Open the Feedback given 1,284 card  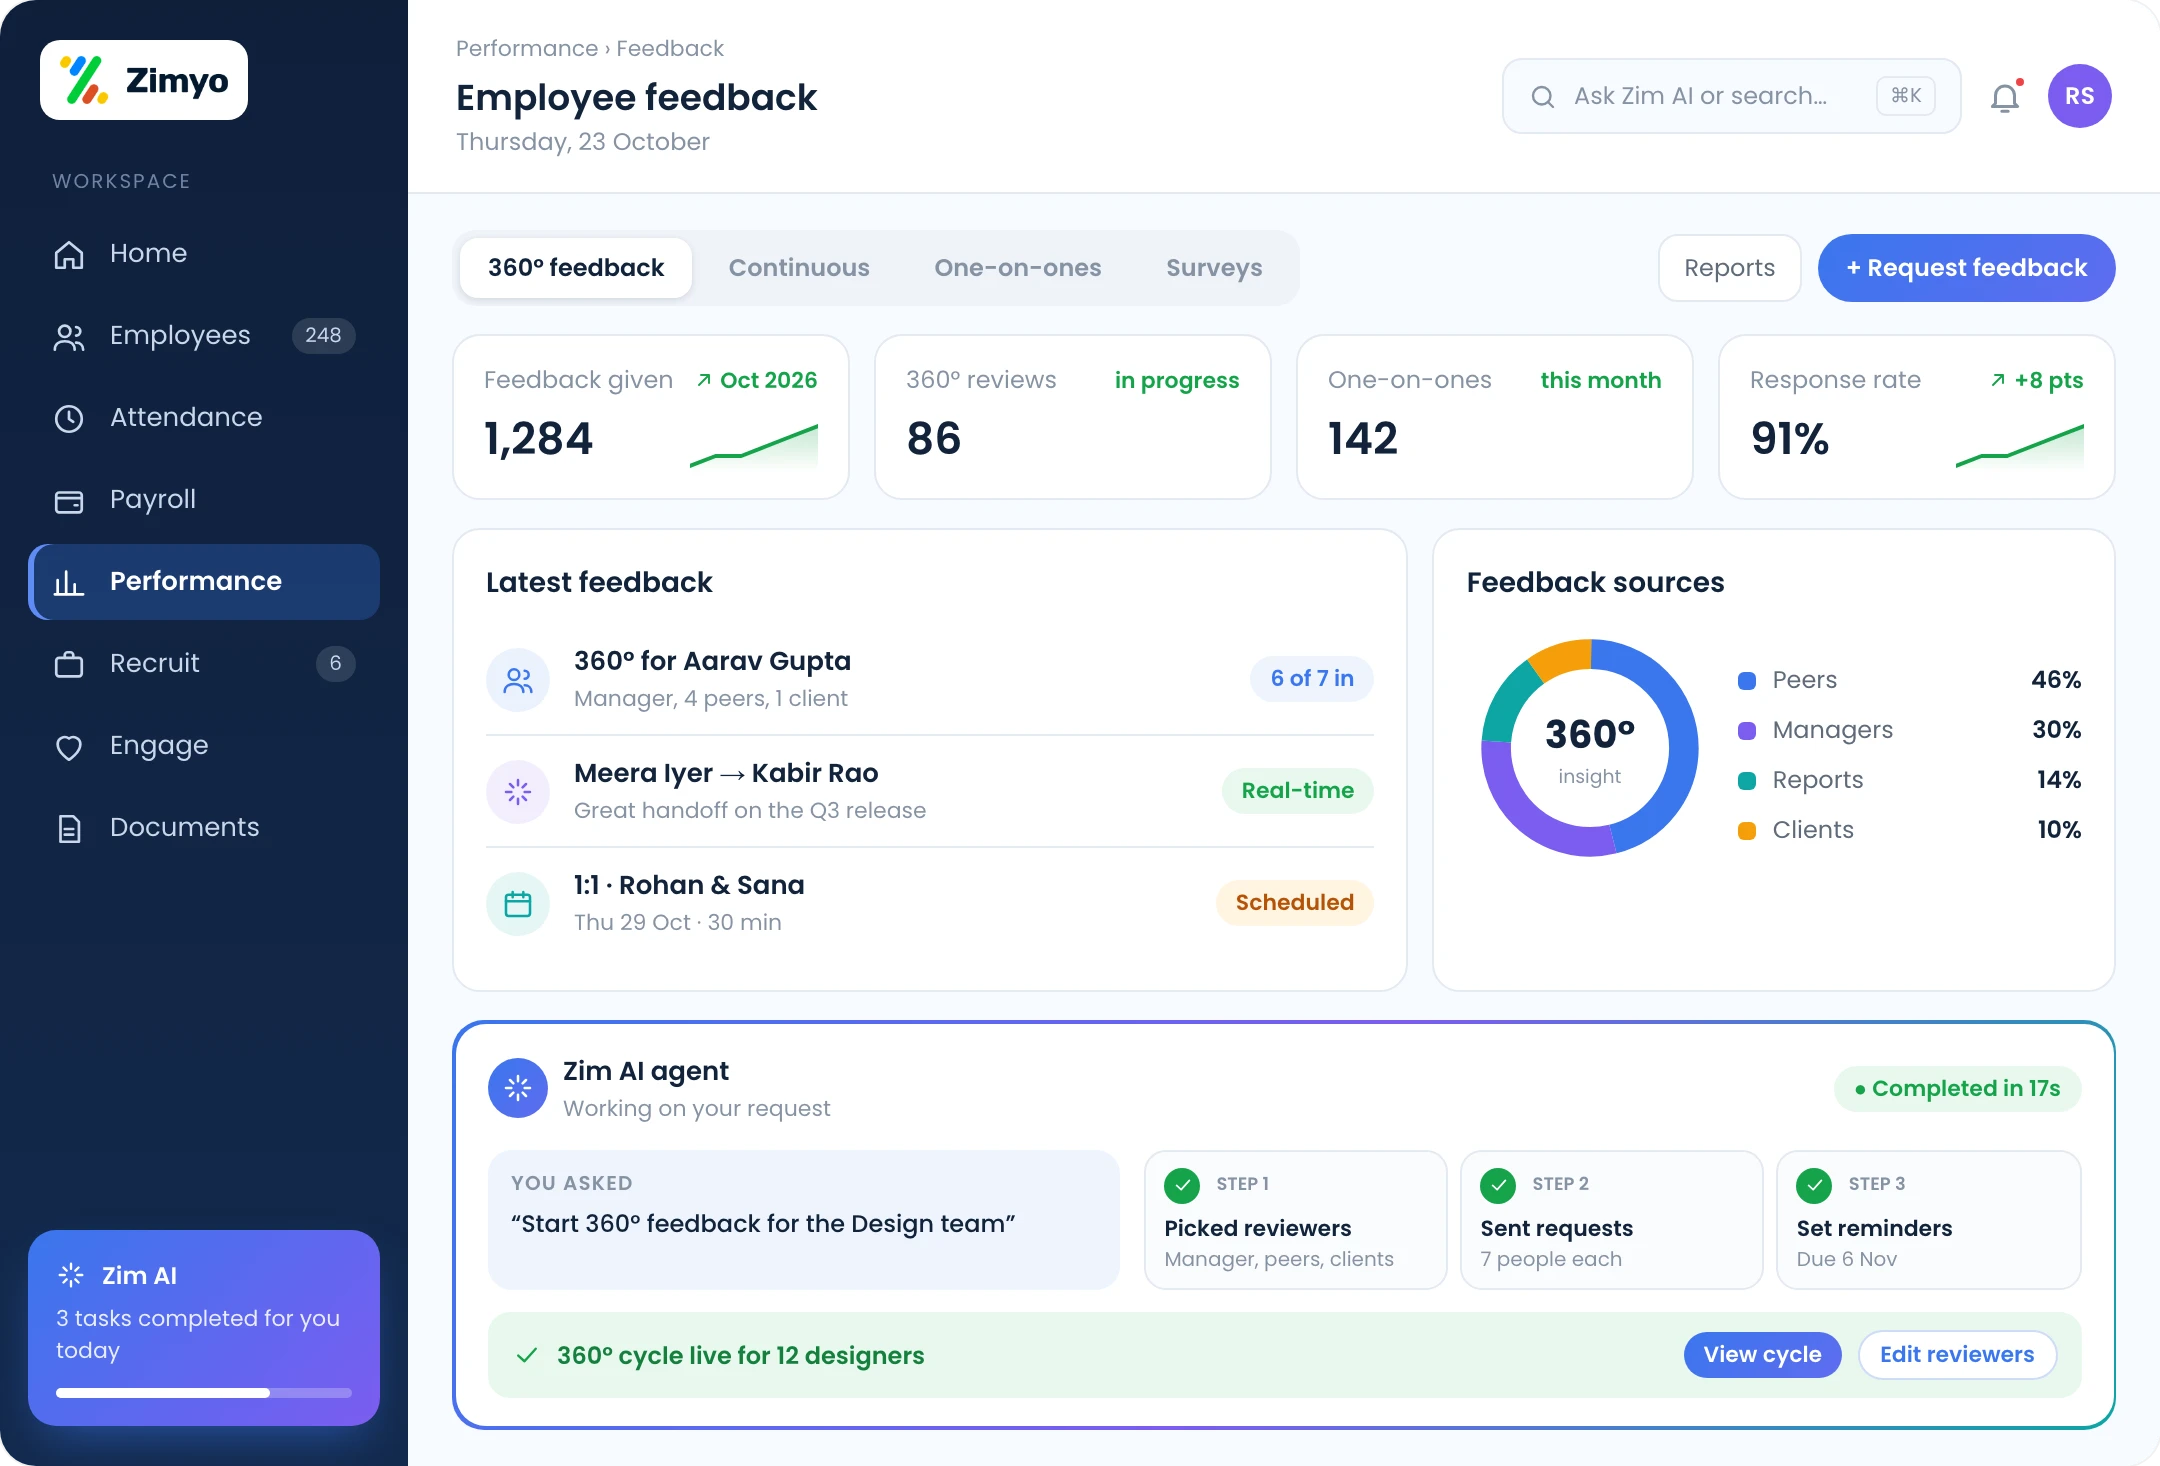click(x=651, y=417)
